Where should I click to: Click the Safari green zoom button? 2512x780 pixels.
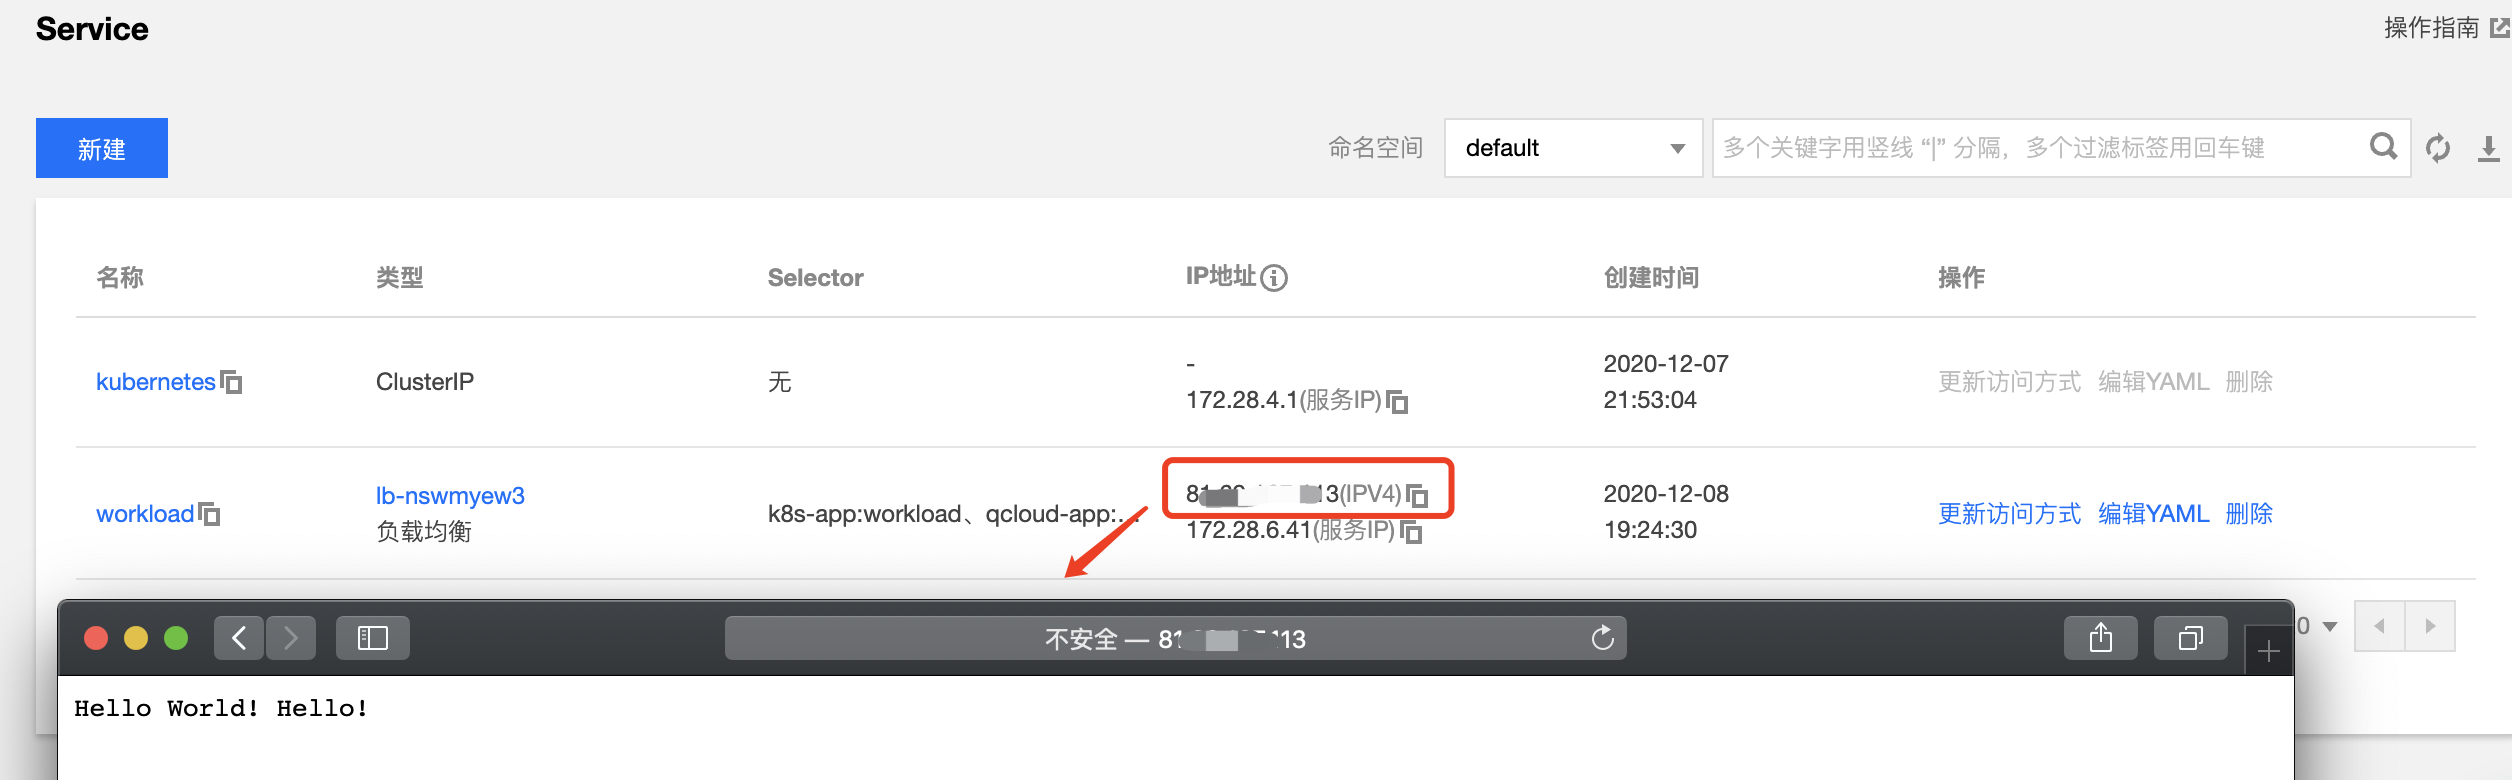pyautogui.click(x=176, y=638)
